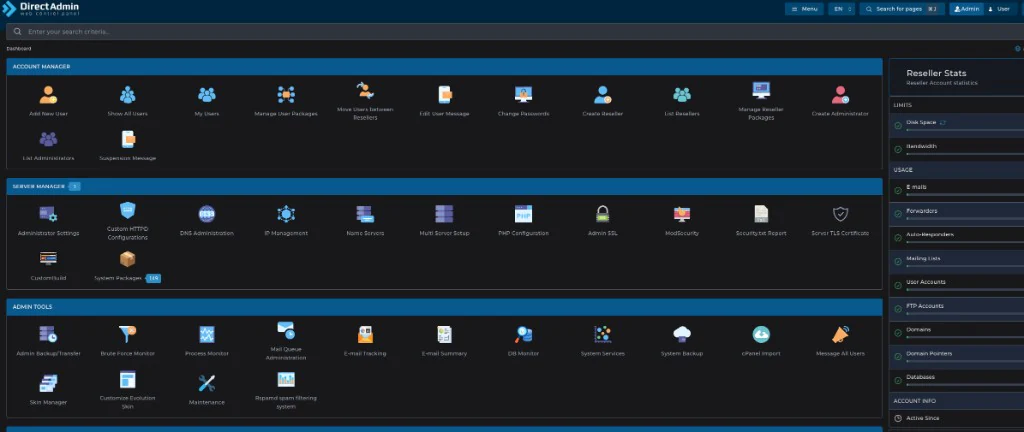Screen dimensions: 1024x432
Task: Open the PHP Configuration icon
Action: coord(523,214)
